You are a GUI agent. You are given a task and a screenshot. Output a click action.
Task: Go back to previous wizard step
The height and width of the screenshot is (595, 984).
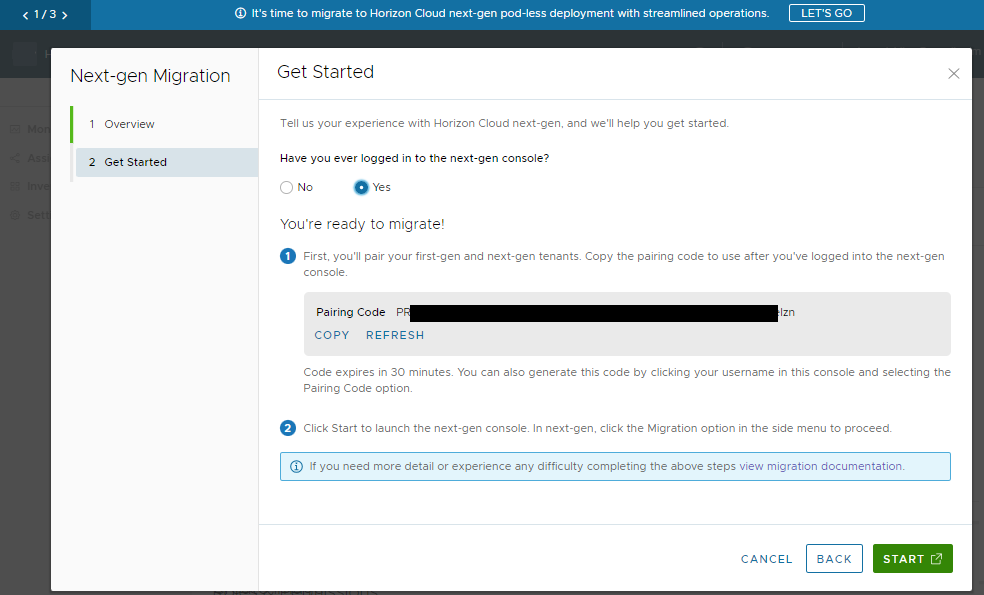coord(834,559)
